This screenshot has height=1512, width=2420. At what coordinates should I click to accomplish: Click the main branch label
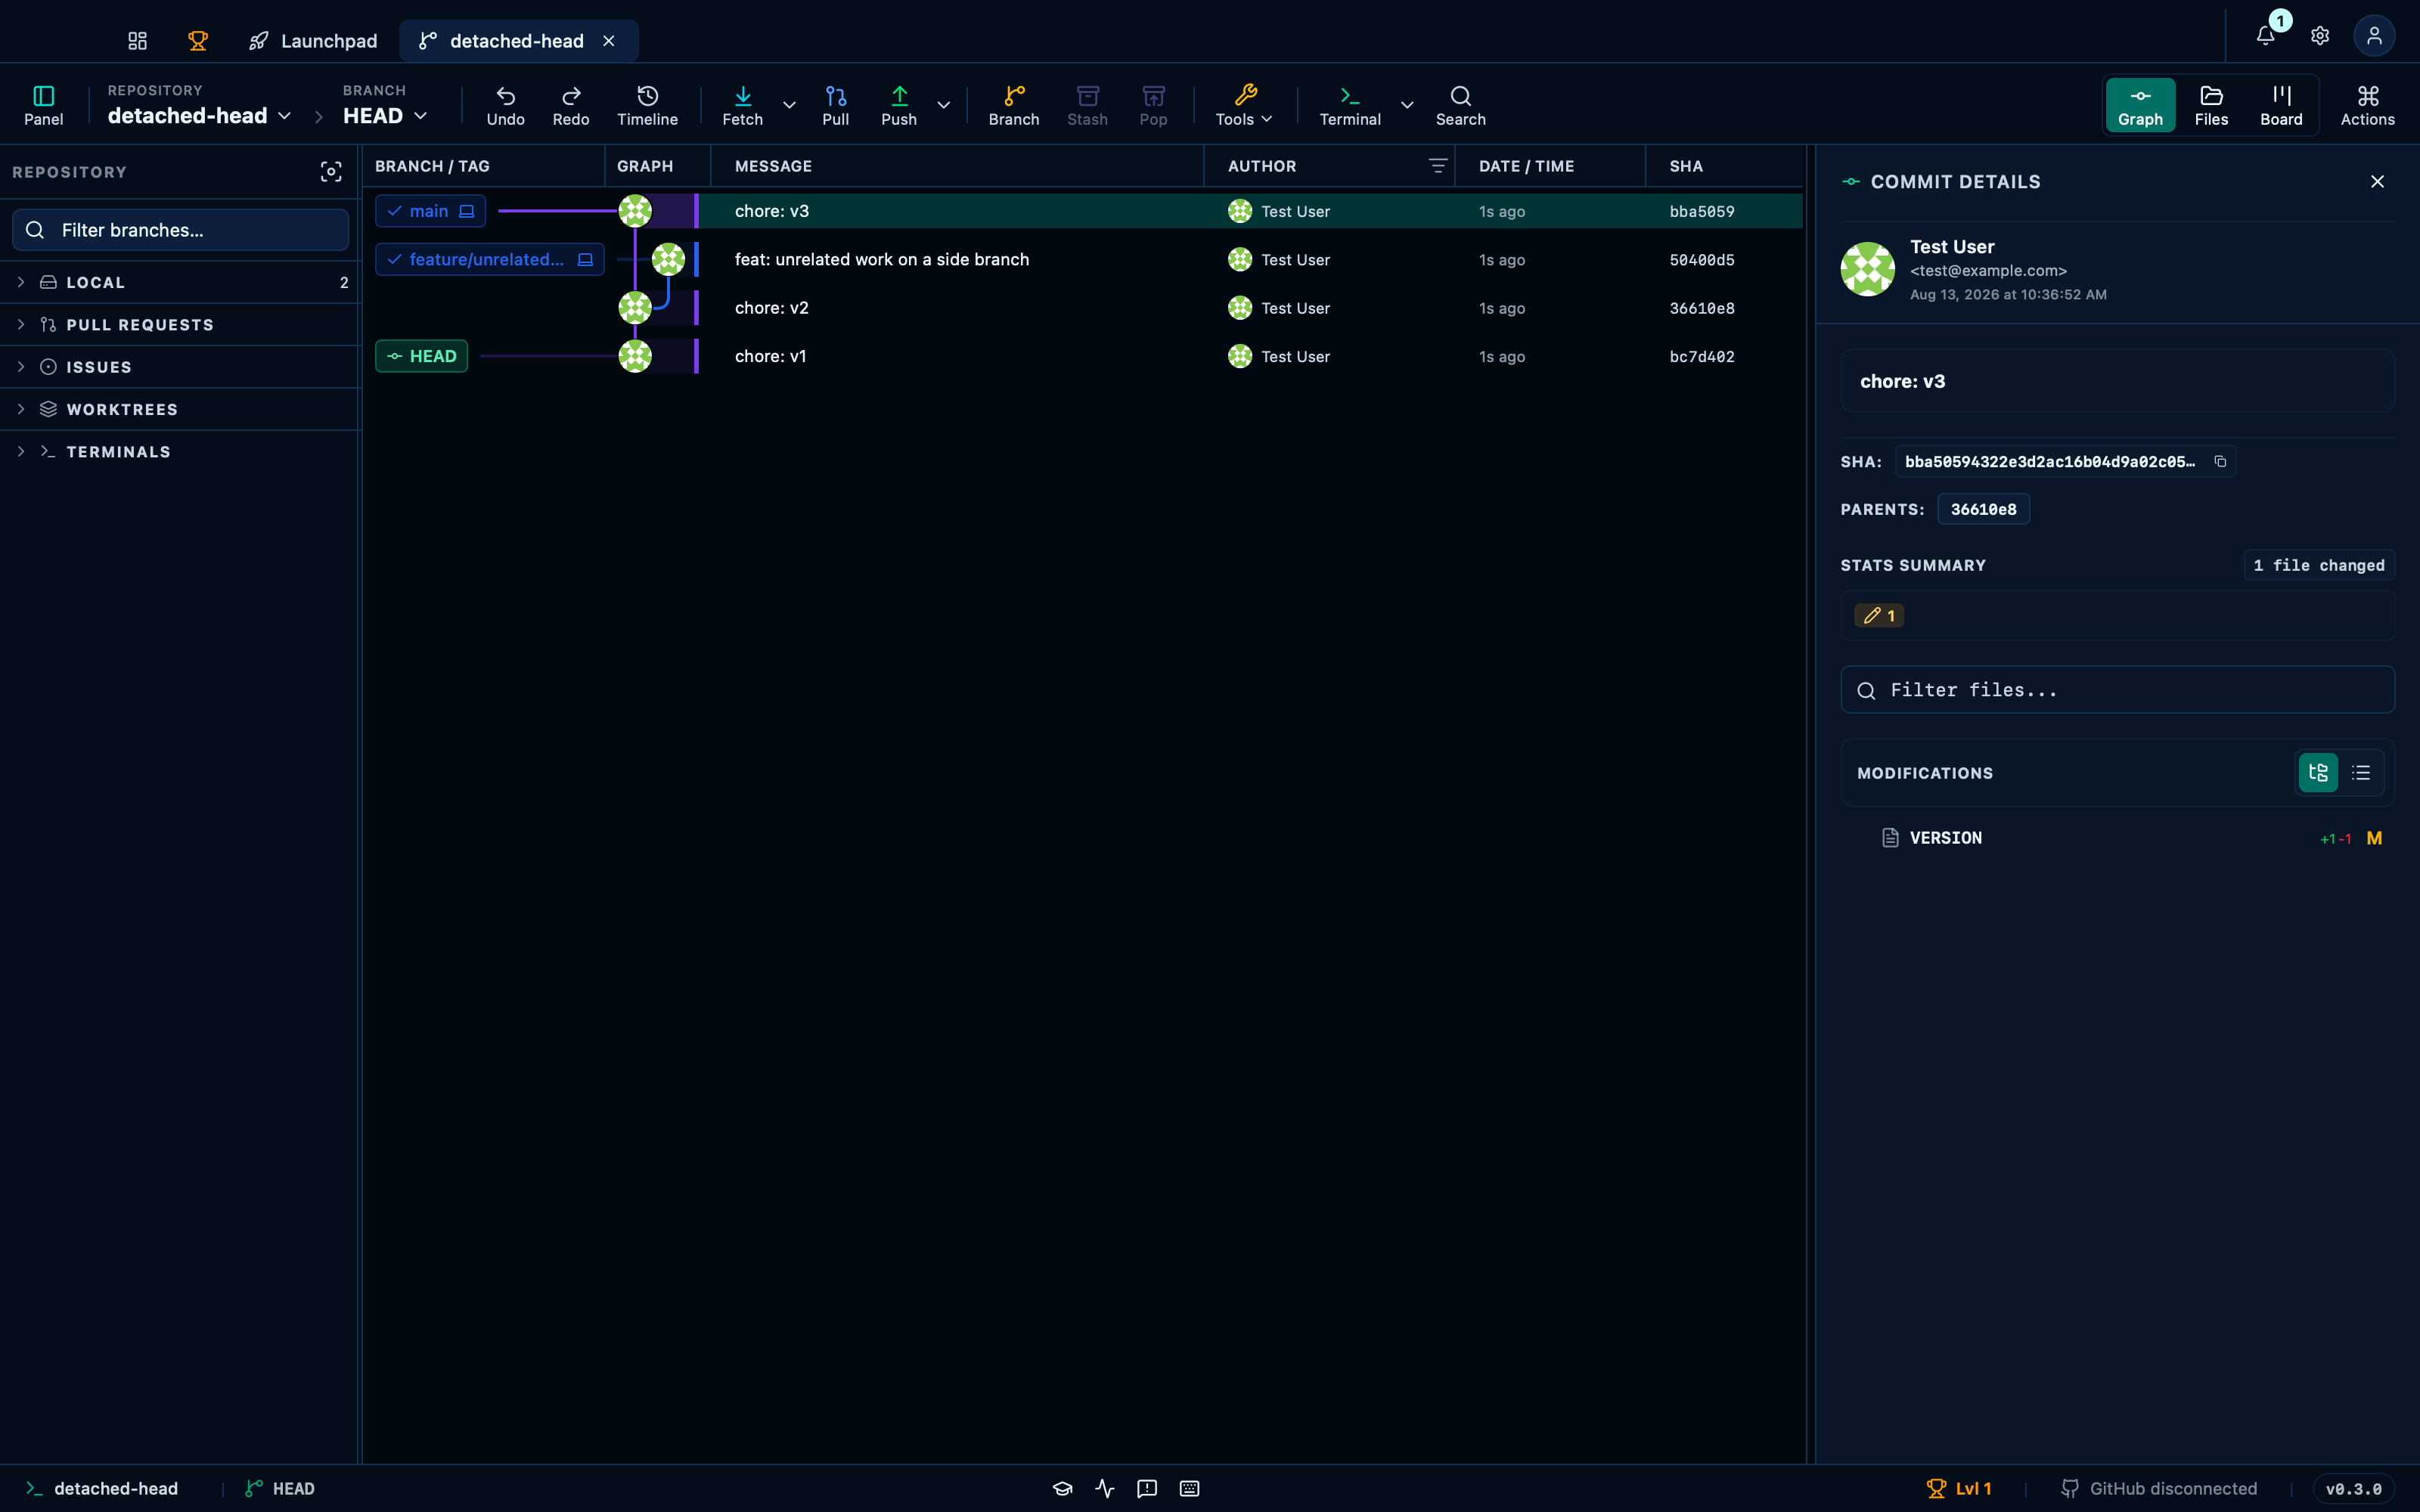430,211
